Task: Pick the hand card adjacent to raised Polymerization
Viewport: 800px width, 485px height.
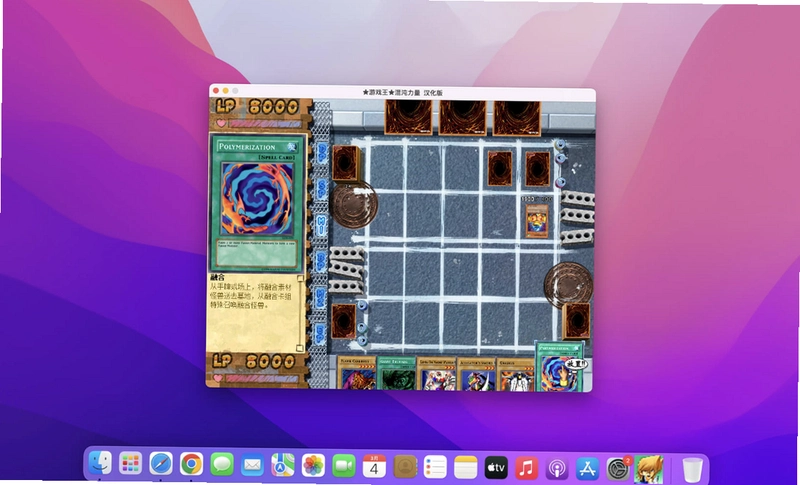Action: click(x=516, y=374)
